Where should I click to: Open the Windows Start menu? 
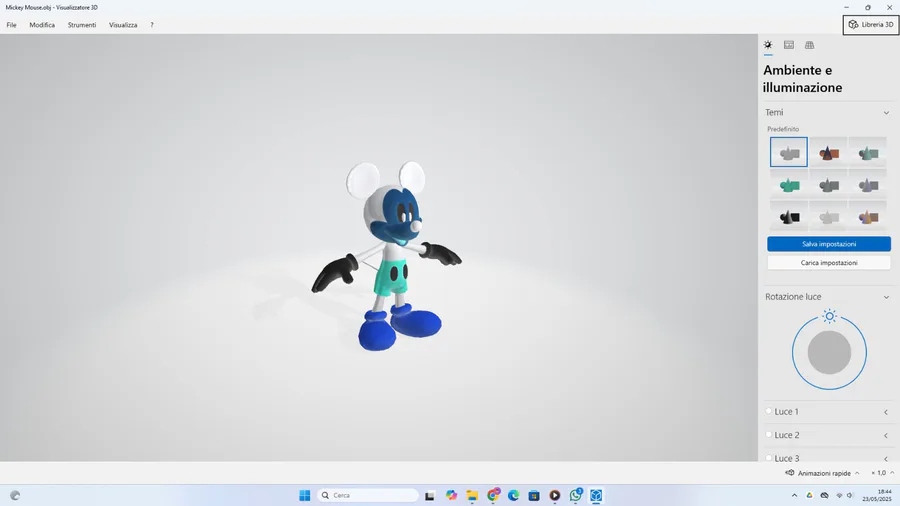(305, 495)
